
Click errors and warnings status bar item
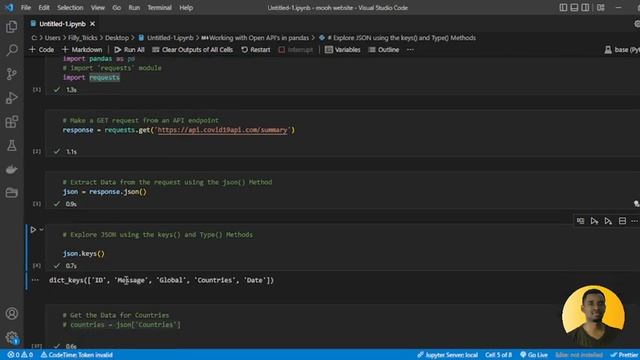pos(20,355)
